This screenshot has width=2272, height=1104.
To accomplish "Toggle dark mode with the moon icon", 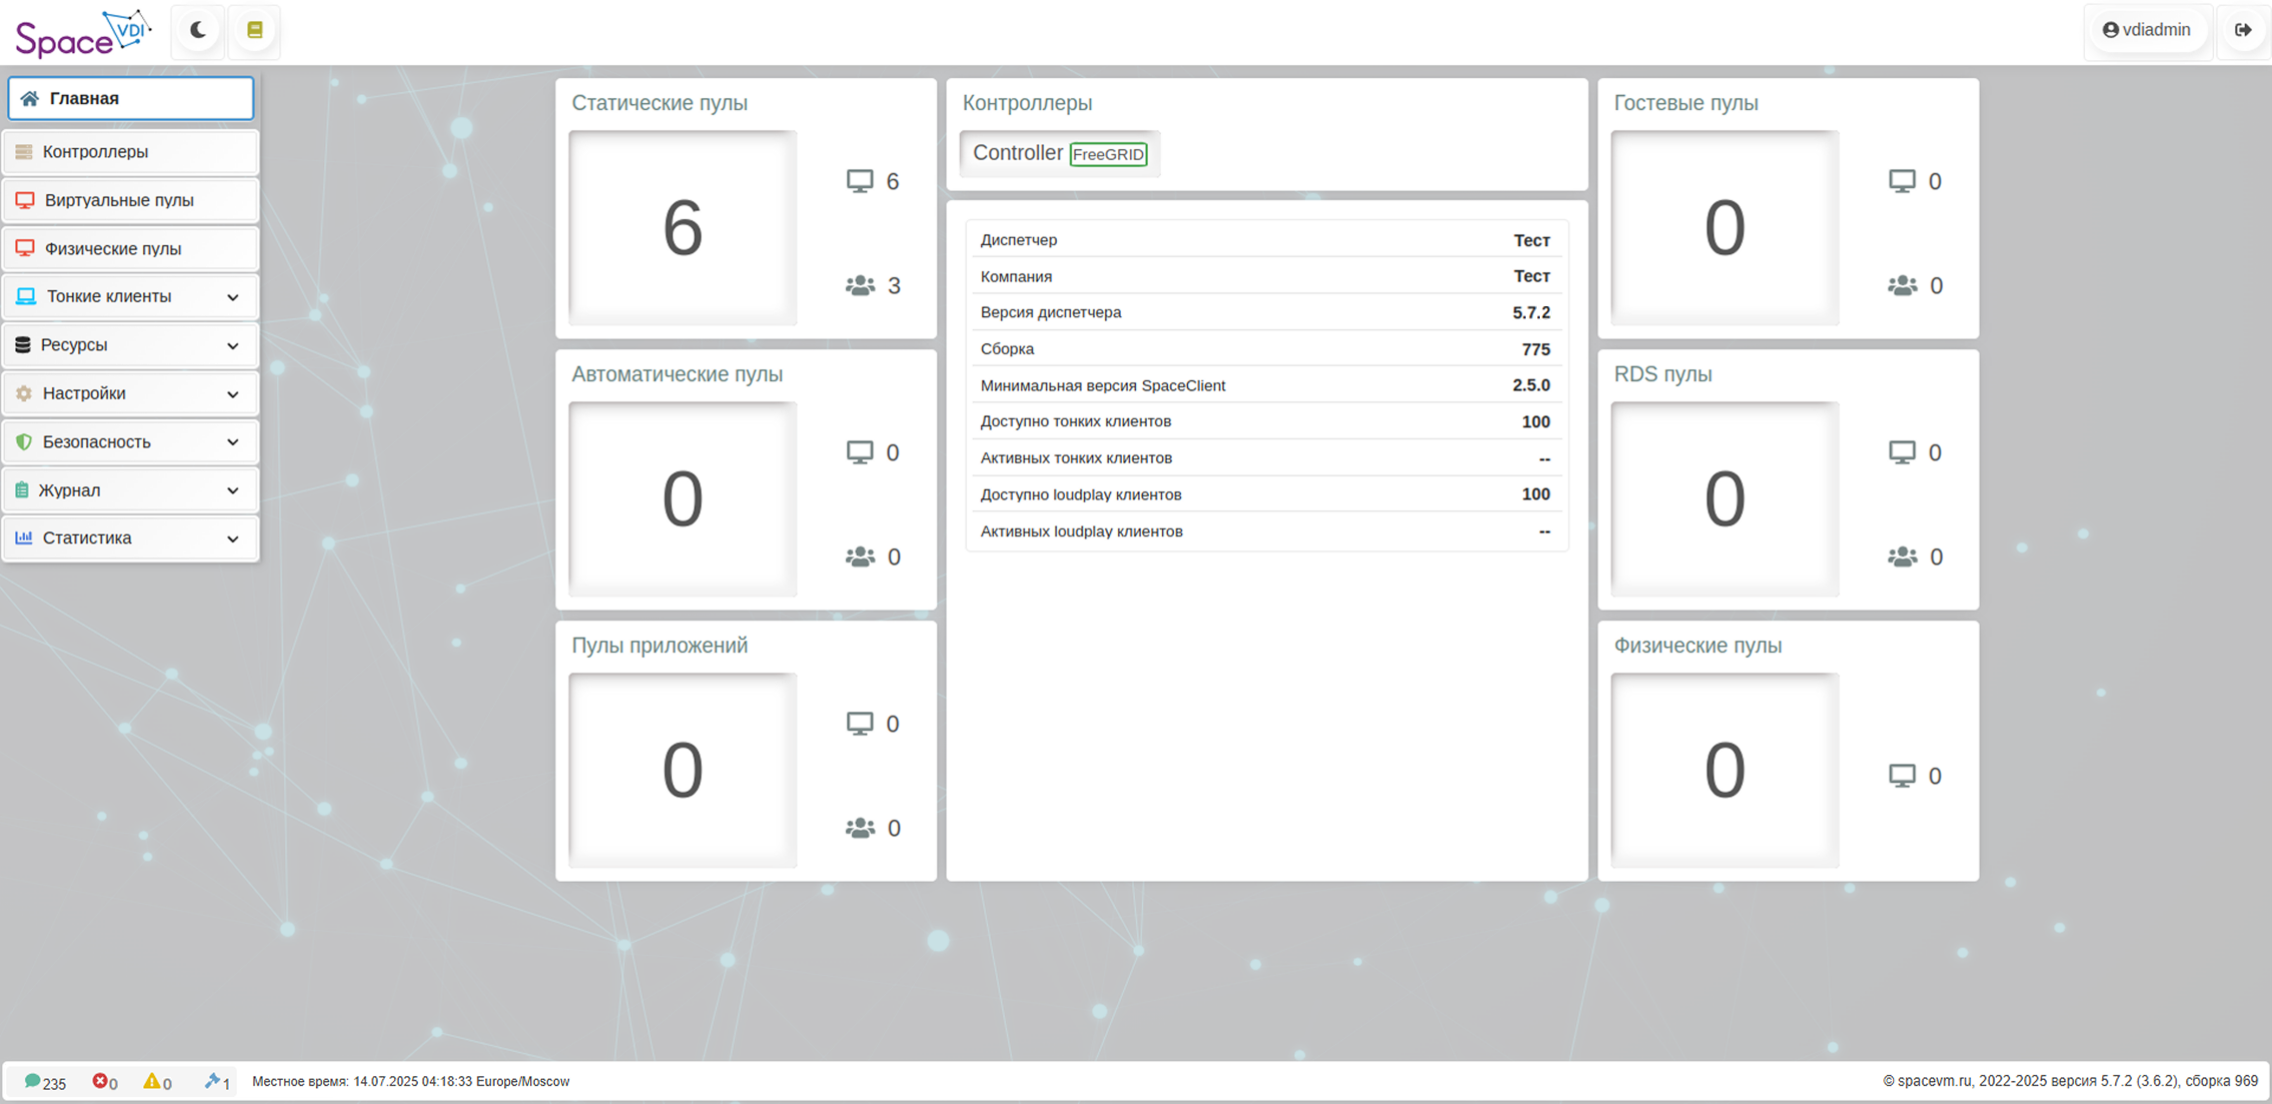I will [197, 30].
